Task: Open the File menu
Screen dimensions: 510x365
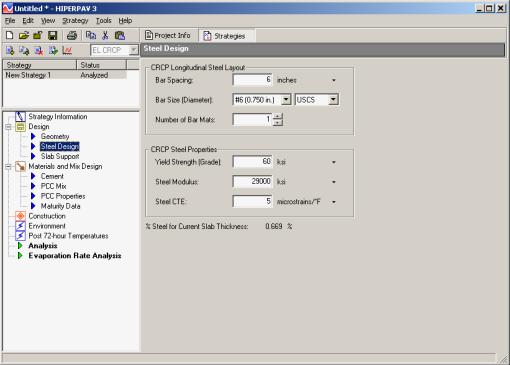Action: click(x=10, y=21)
